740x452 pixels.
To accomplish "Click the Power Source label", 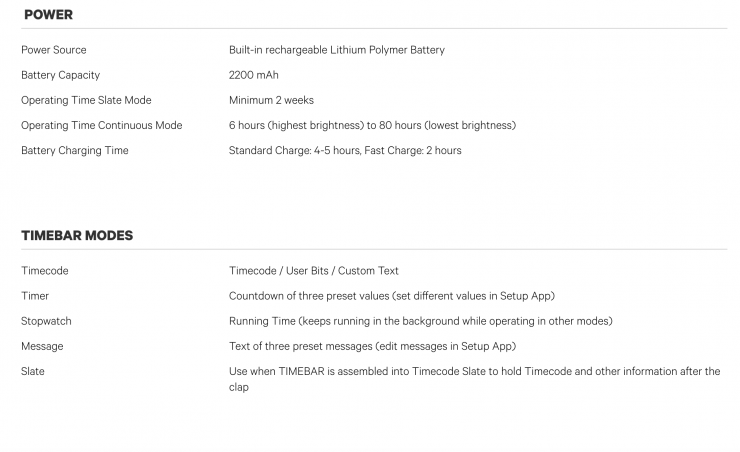I will pyautogui.click(x=53, y=50).
